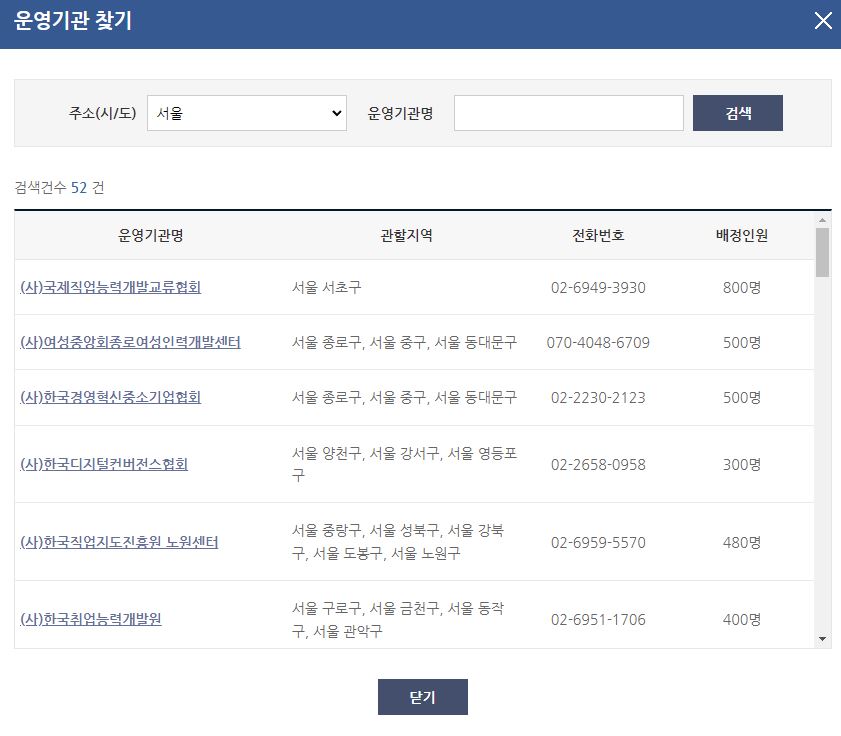The height and width of the screenshot is (736, 841).
Task: Click the scrollbar up arrow in results list
Action: 822,220
